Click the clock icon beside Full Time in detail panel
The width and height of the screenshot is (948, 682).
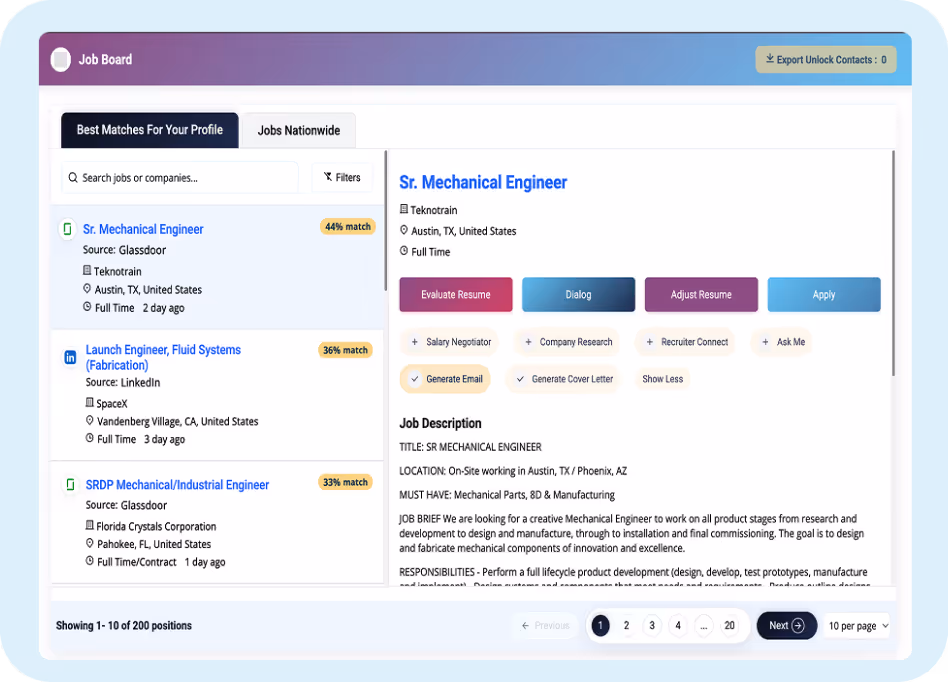[404, 251]
